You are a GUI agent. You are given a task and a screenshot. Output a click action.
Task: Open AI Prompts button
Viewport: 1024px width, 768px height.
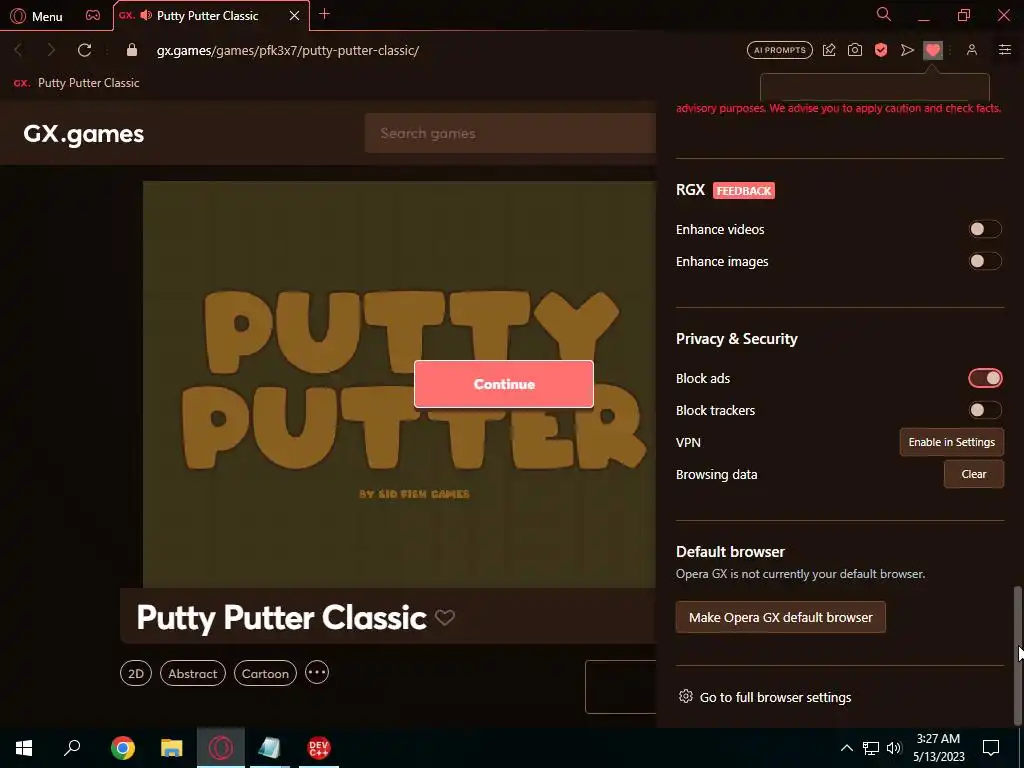point(780,50)
